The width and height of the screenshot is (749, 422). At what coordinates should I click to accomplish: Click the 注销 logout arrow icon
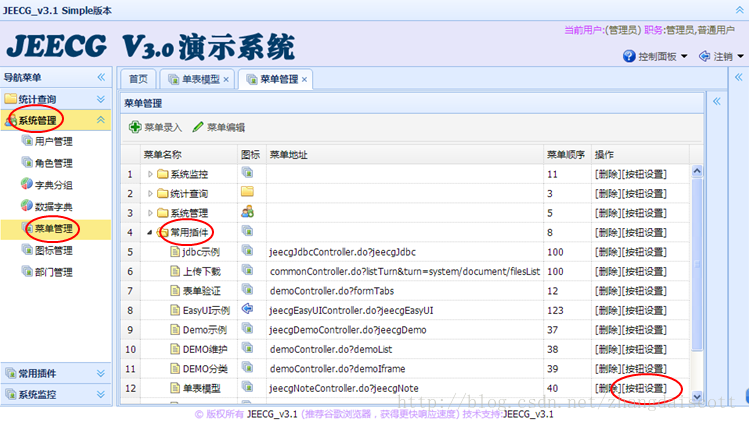[704, 56]
